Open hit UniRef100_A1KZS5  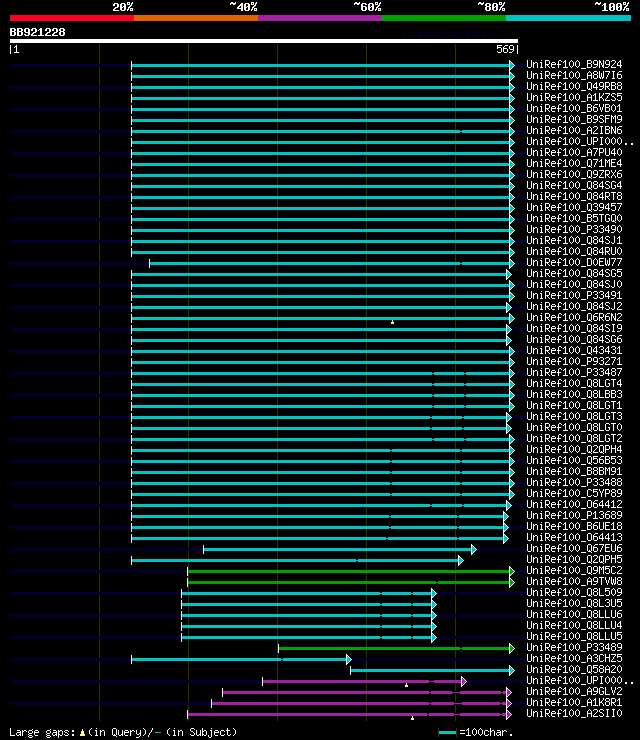tap(574, 97)
